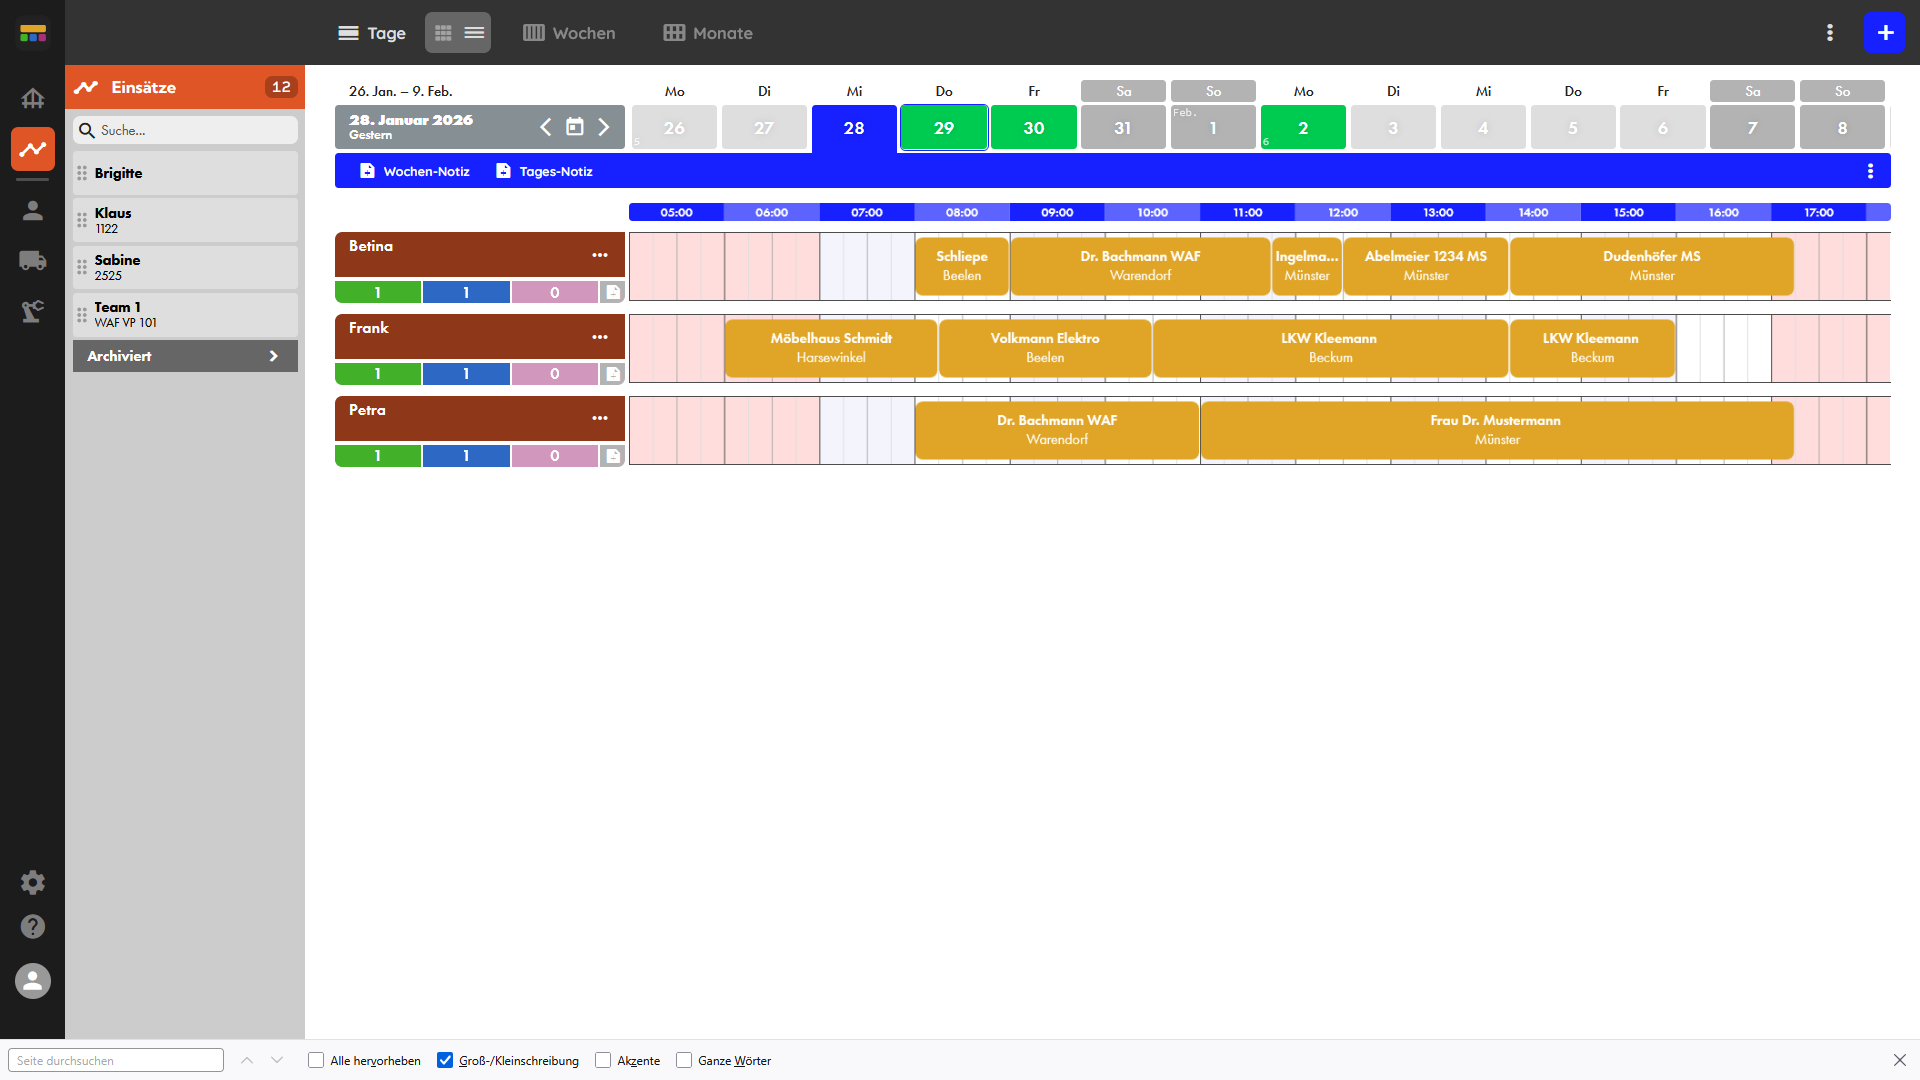Open Betina's three-dot options menu

coord(600,255)
